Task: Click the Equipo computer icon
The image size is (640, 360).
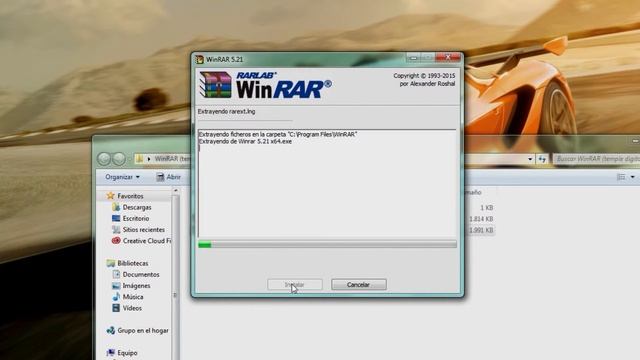Action: (111, 353)
